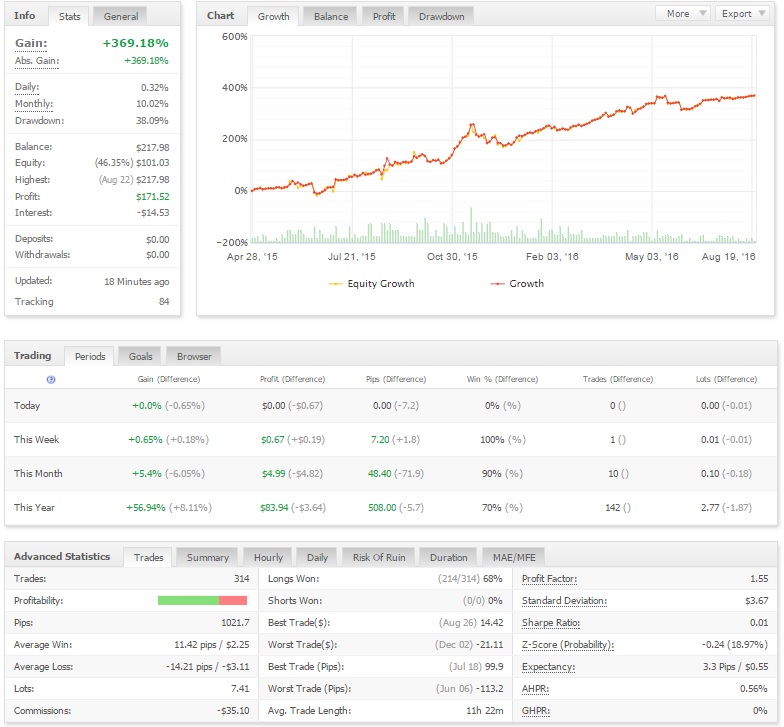
Task: Click the 400% y-axis label
Action: tap(234, 88)
